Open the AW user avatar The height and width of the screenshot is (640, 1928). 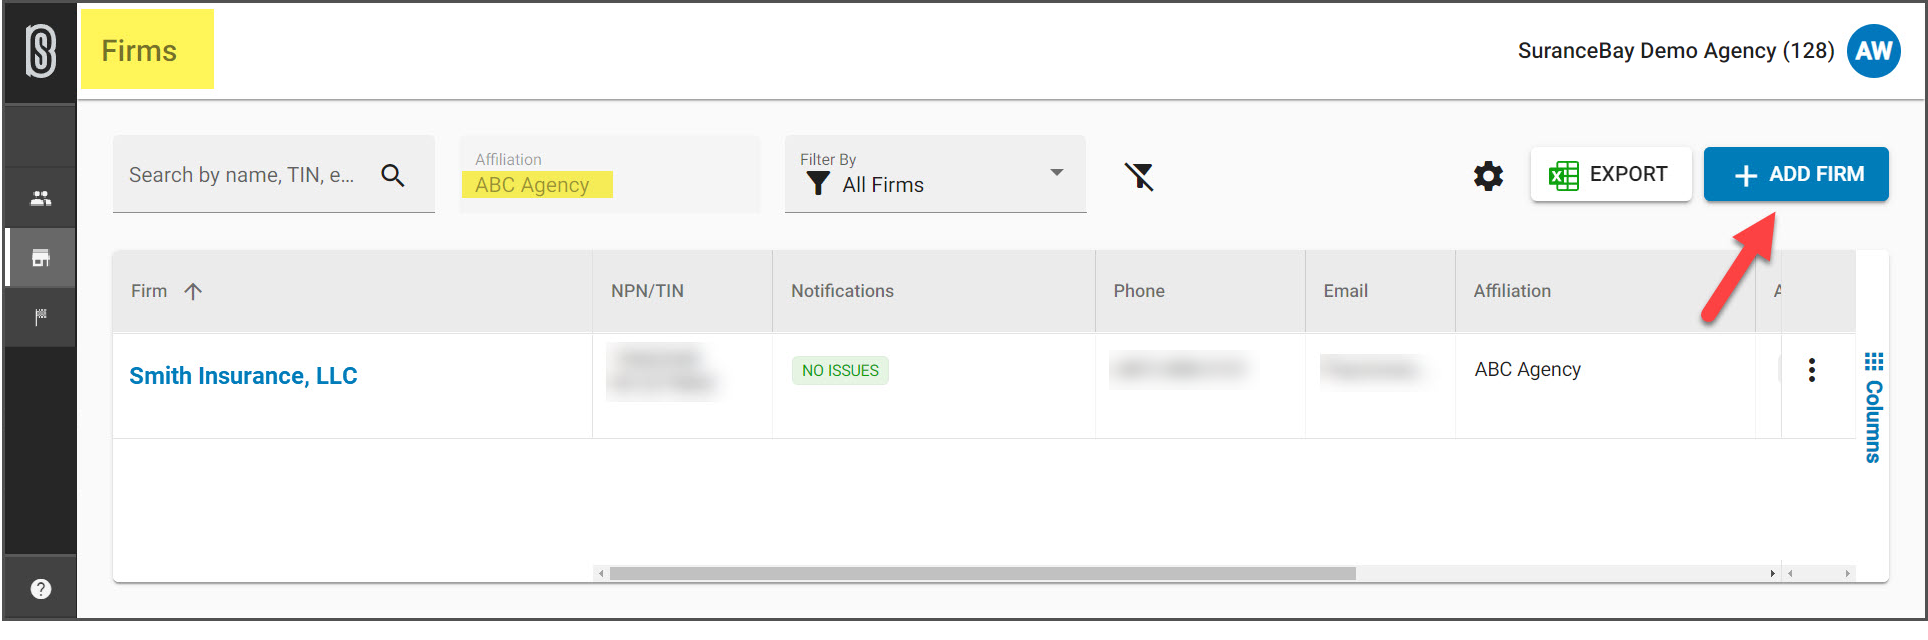point(1873,51)
